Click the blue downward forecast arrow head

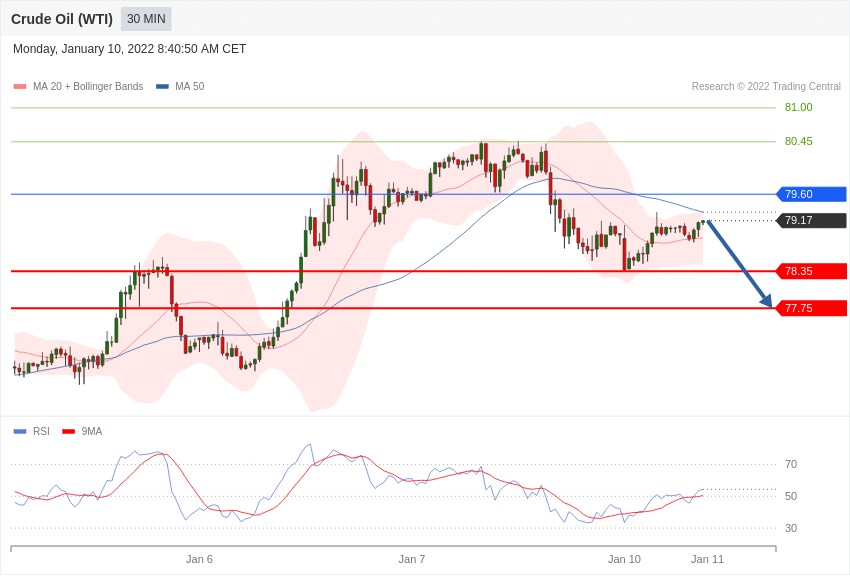point(767,300)
